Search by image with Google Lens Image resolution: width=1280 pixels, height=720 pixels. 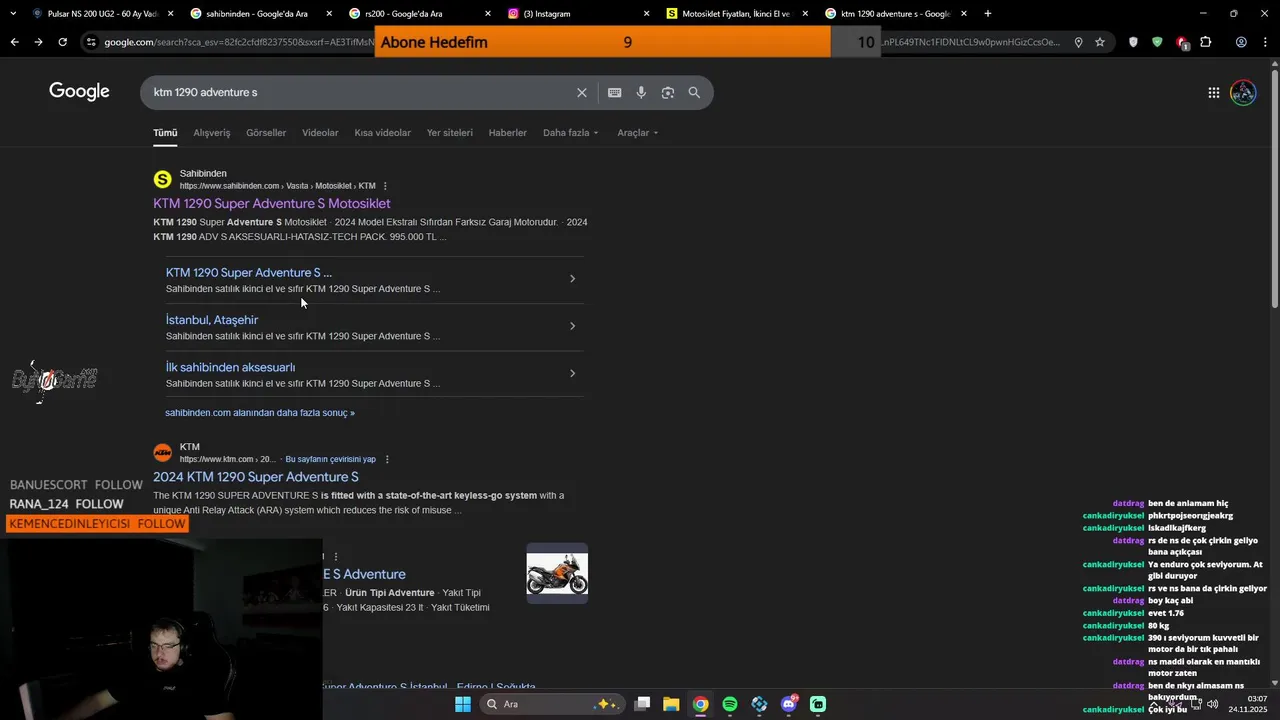667,92
